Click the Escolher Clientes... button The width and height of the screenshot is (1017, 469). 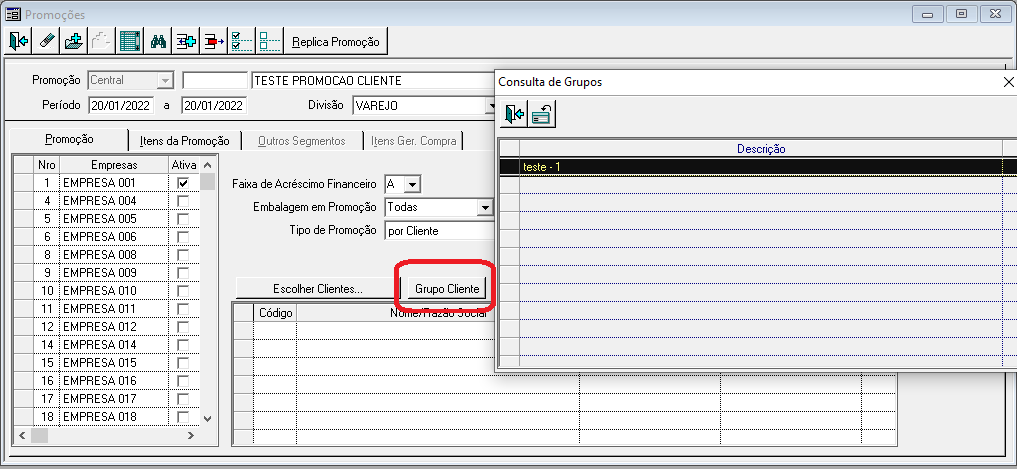[x=318, y=289]
